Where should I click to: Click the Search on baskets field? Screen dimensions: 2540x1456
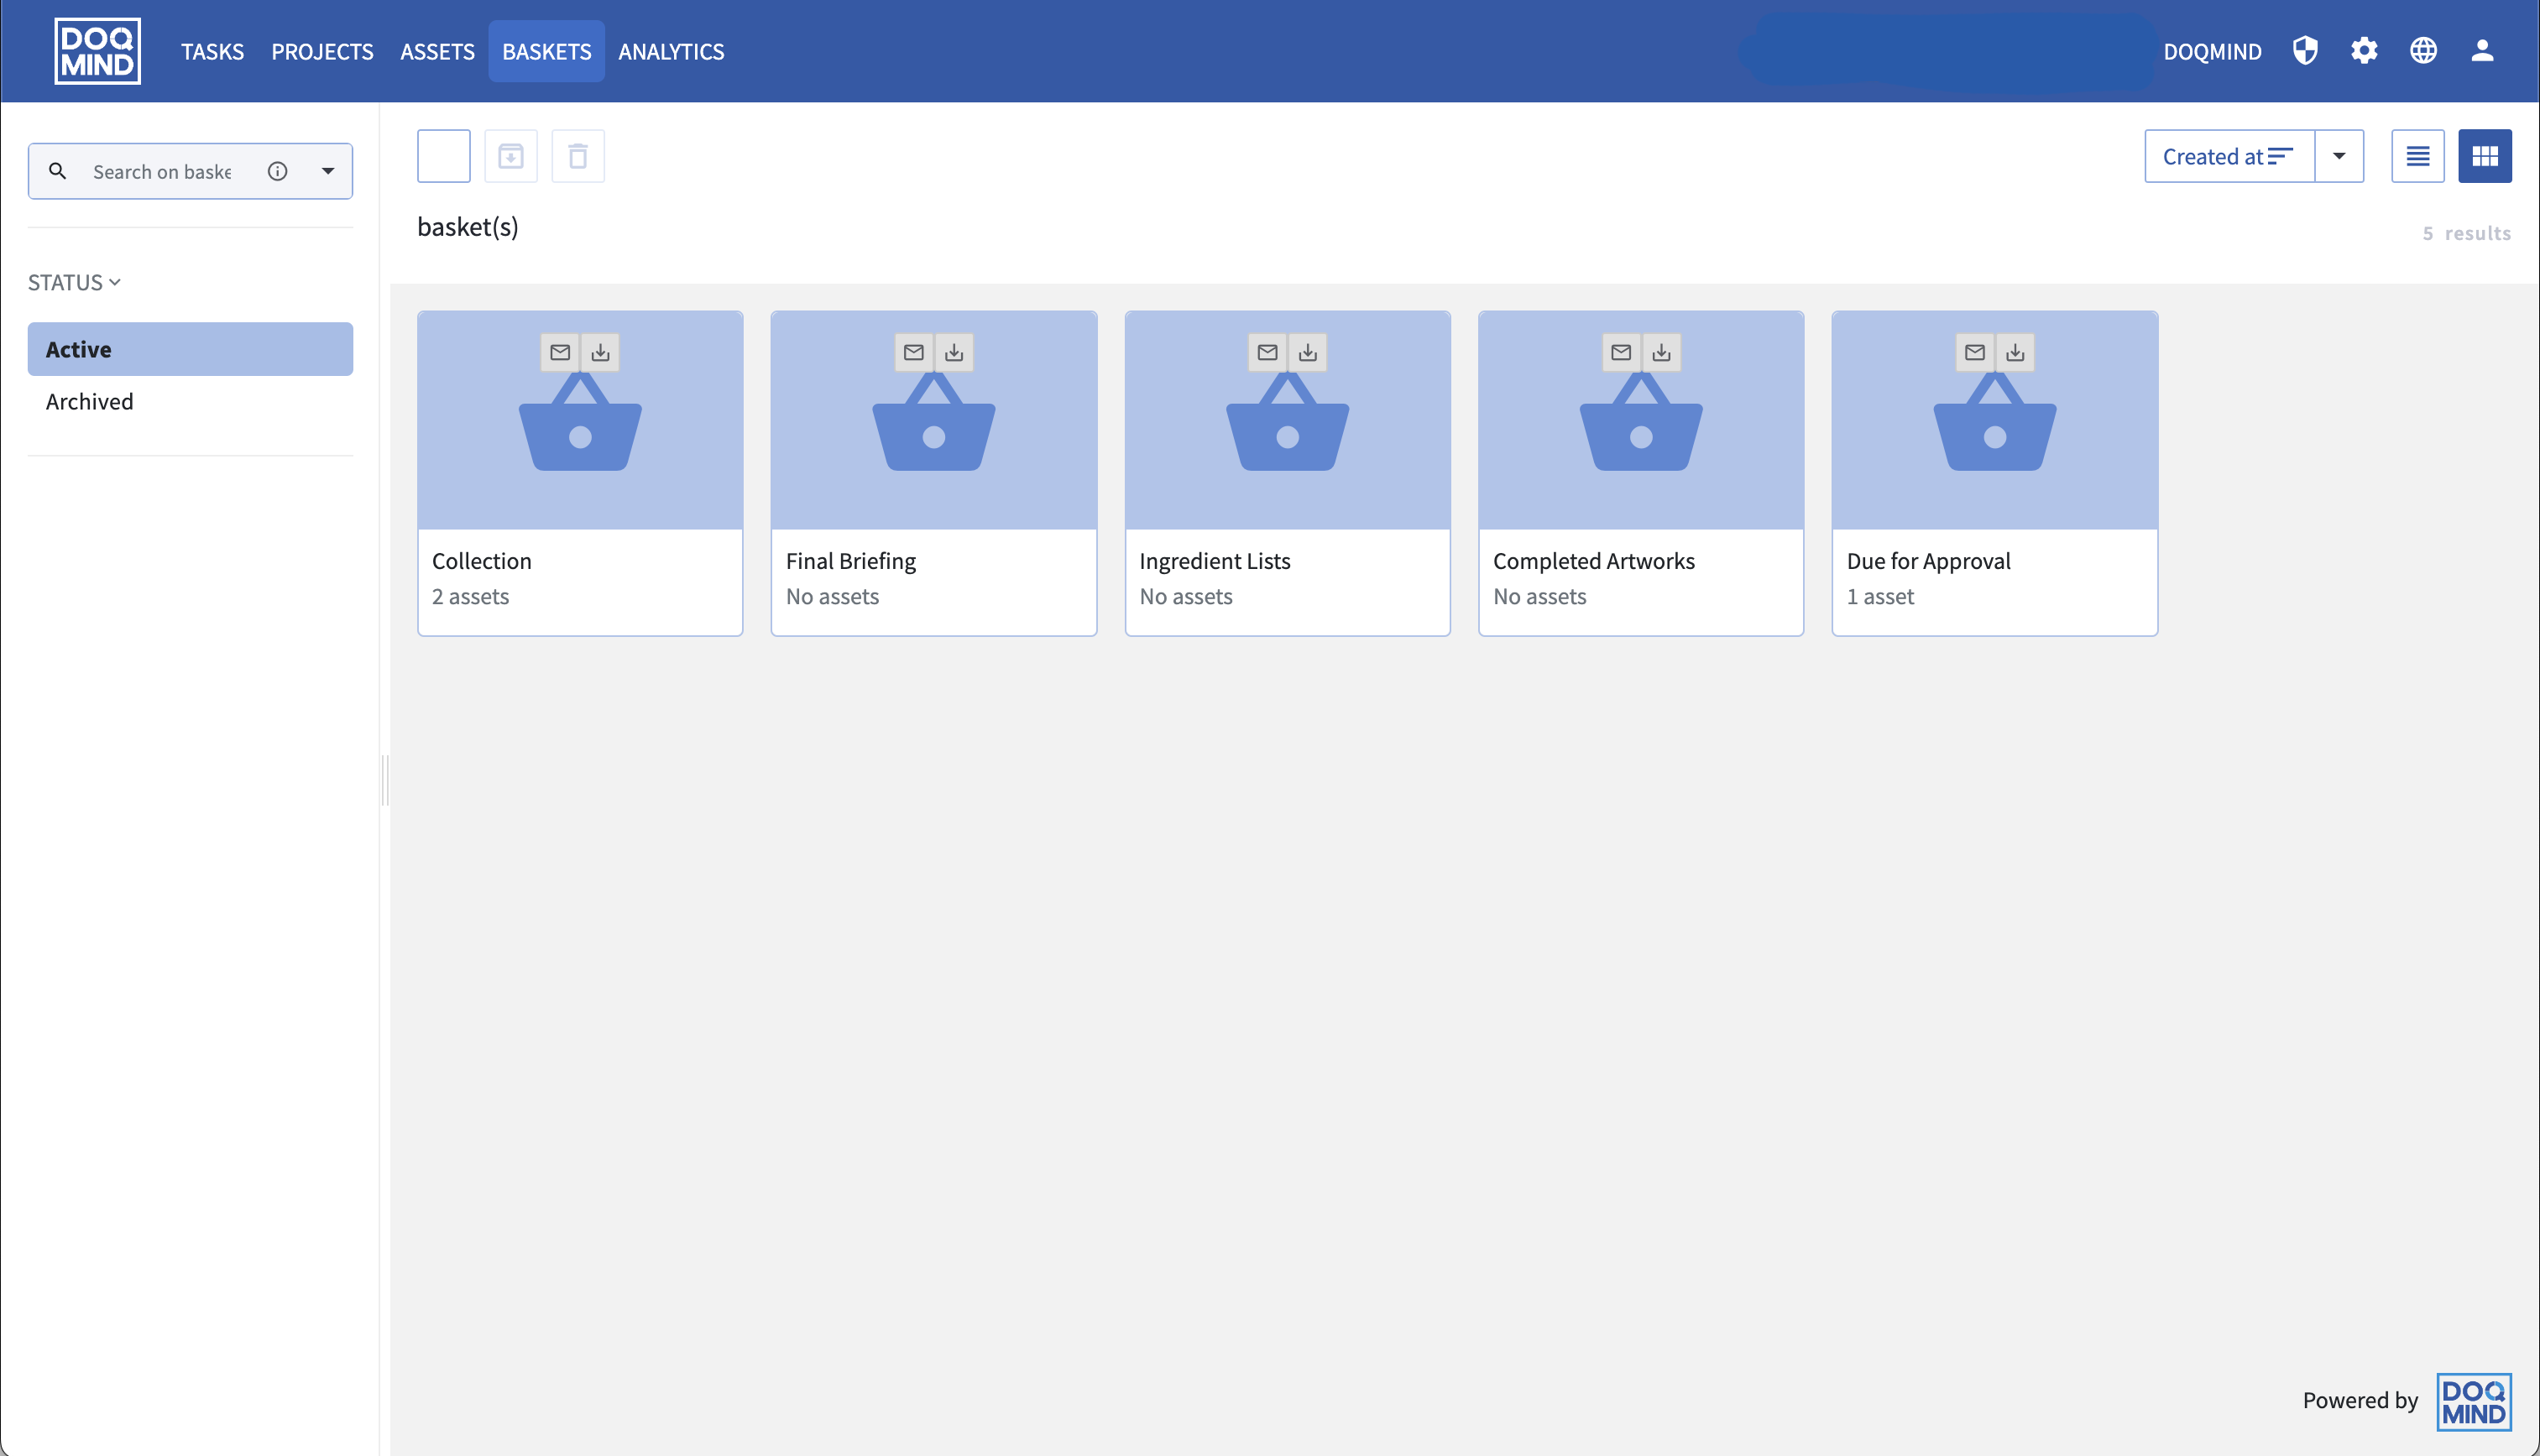pyautogui.click(x=162, y=171)
